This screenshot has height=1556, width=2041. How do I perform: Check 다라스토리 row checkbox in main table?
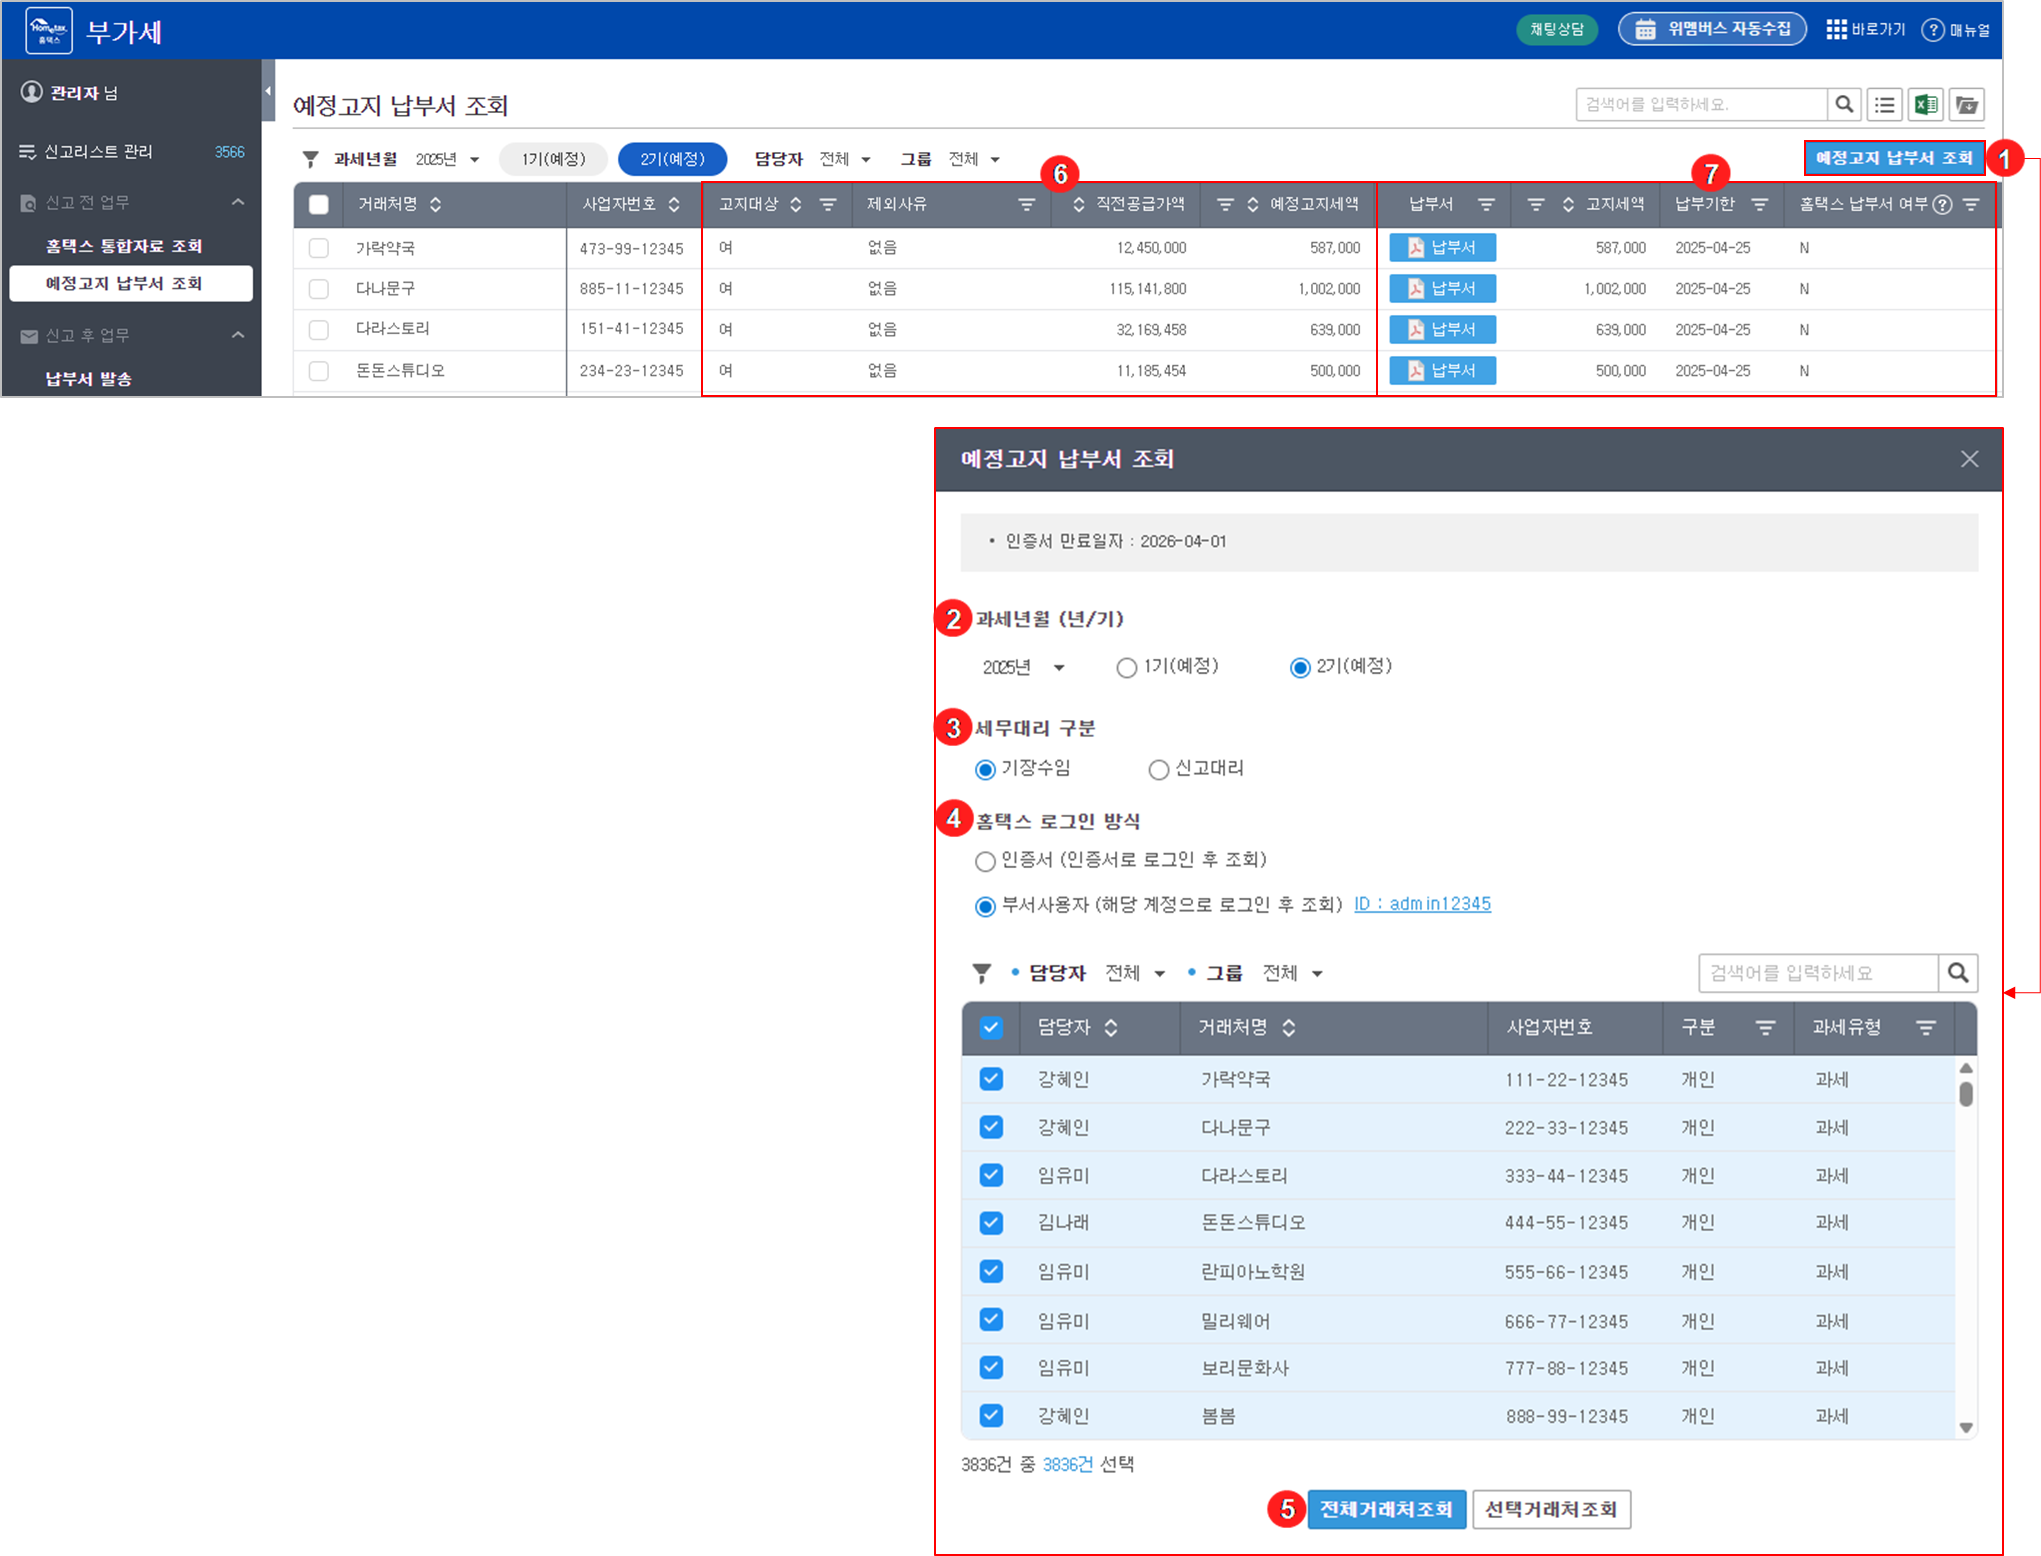point(319,329)
